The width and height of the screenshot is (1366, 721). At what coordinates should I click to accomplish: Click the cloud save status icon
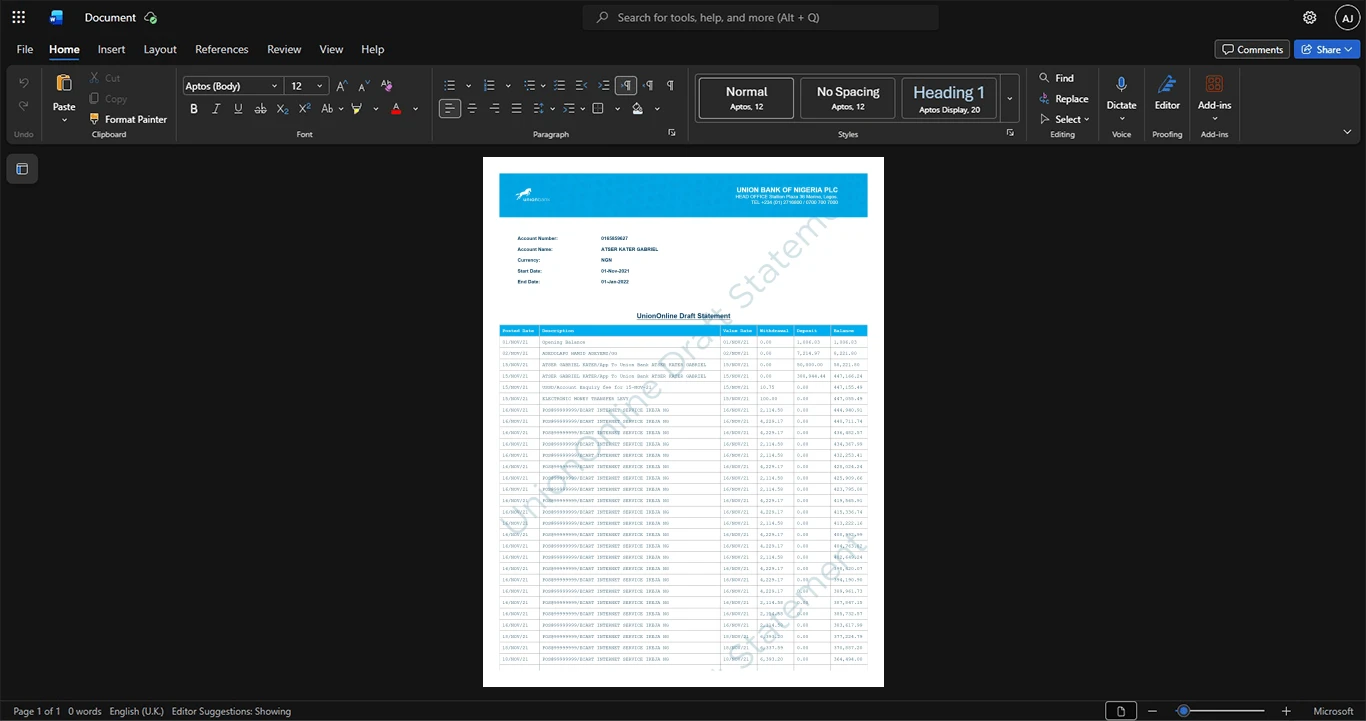pos(151,17)
